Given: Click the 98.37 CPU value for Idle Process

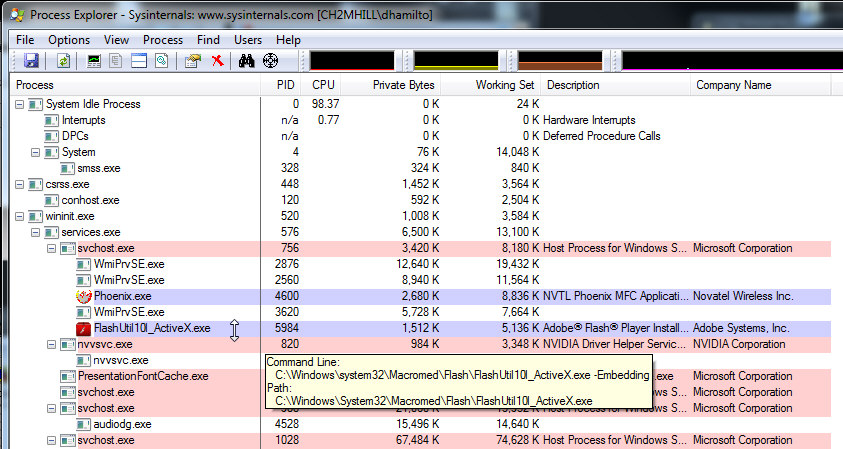Looking at the screenshot, I should click(325, 104).
